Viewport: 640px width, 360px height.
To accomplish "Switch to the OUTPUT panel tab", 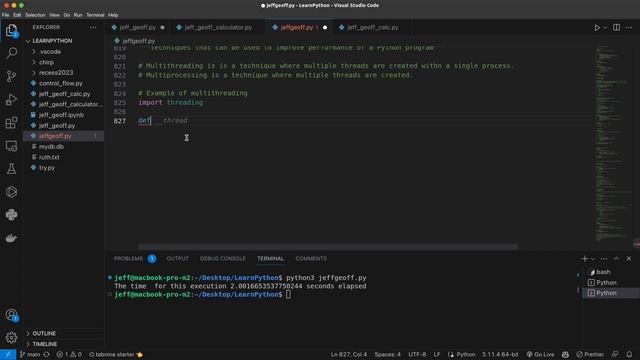I will click(178, 259).
